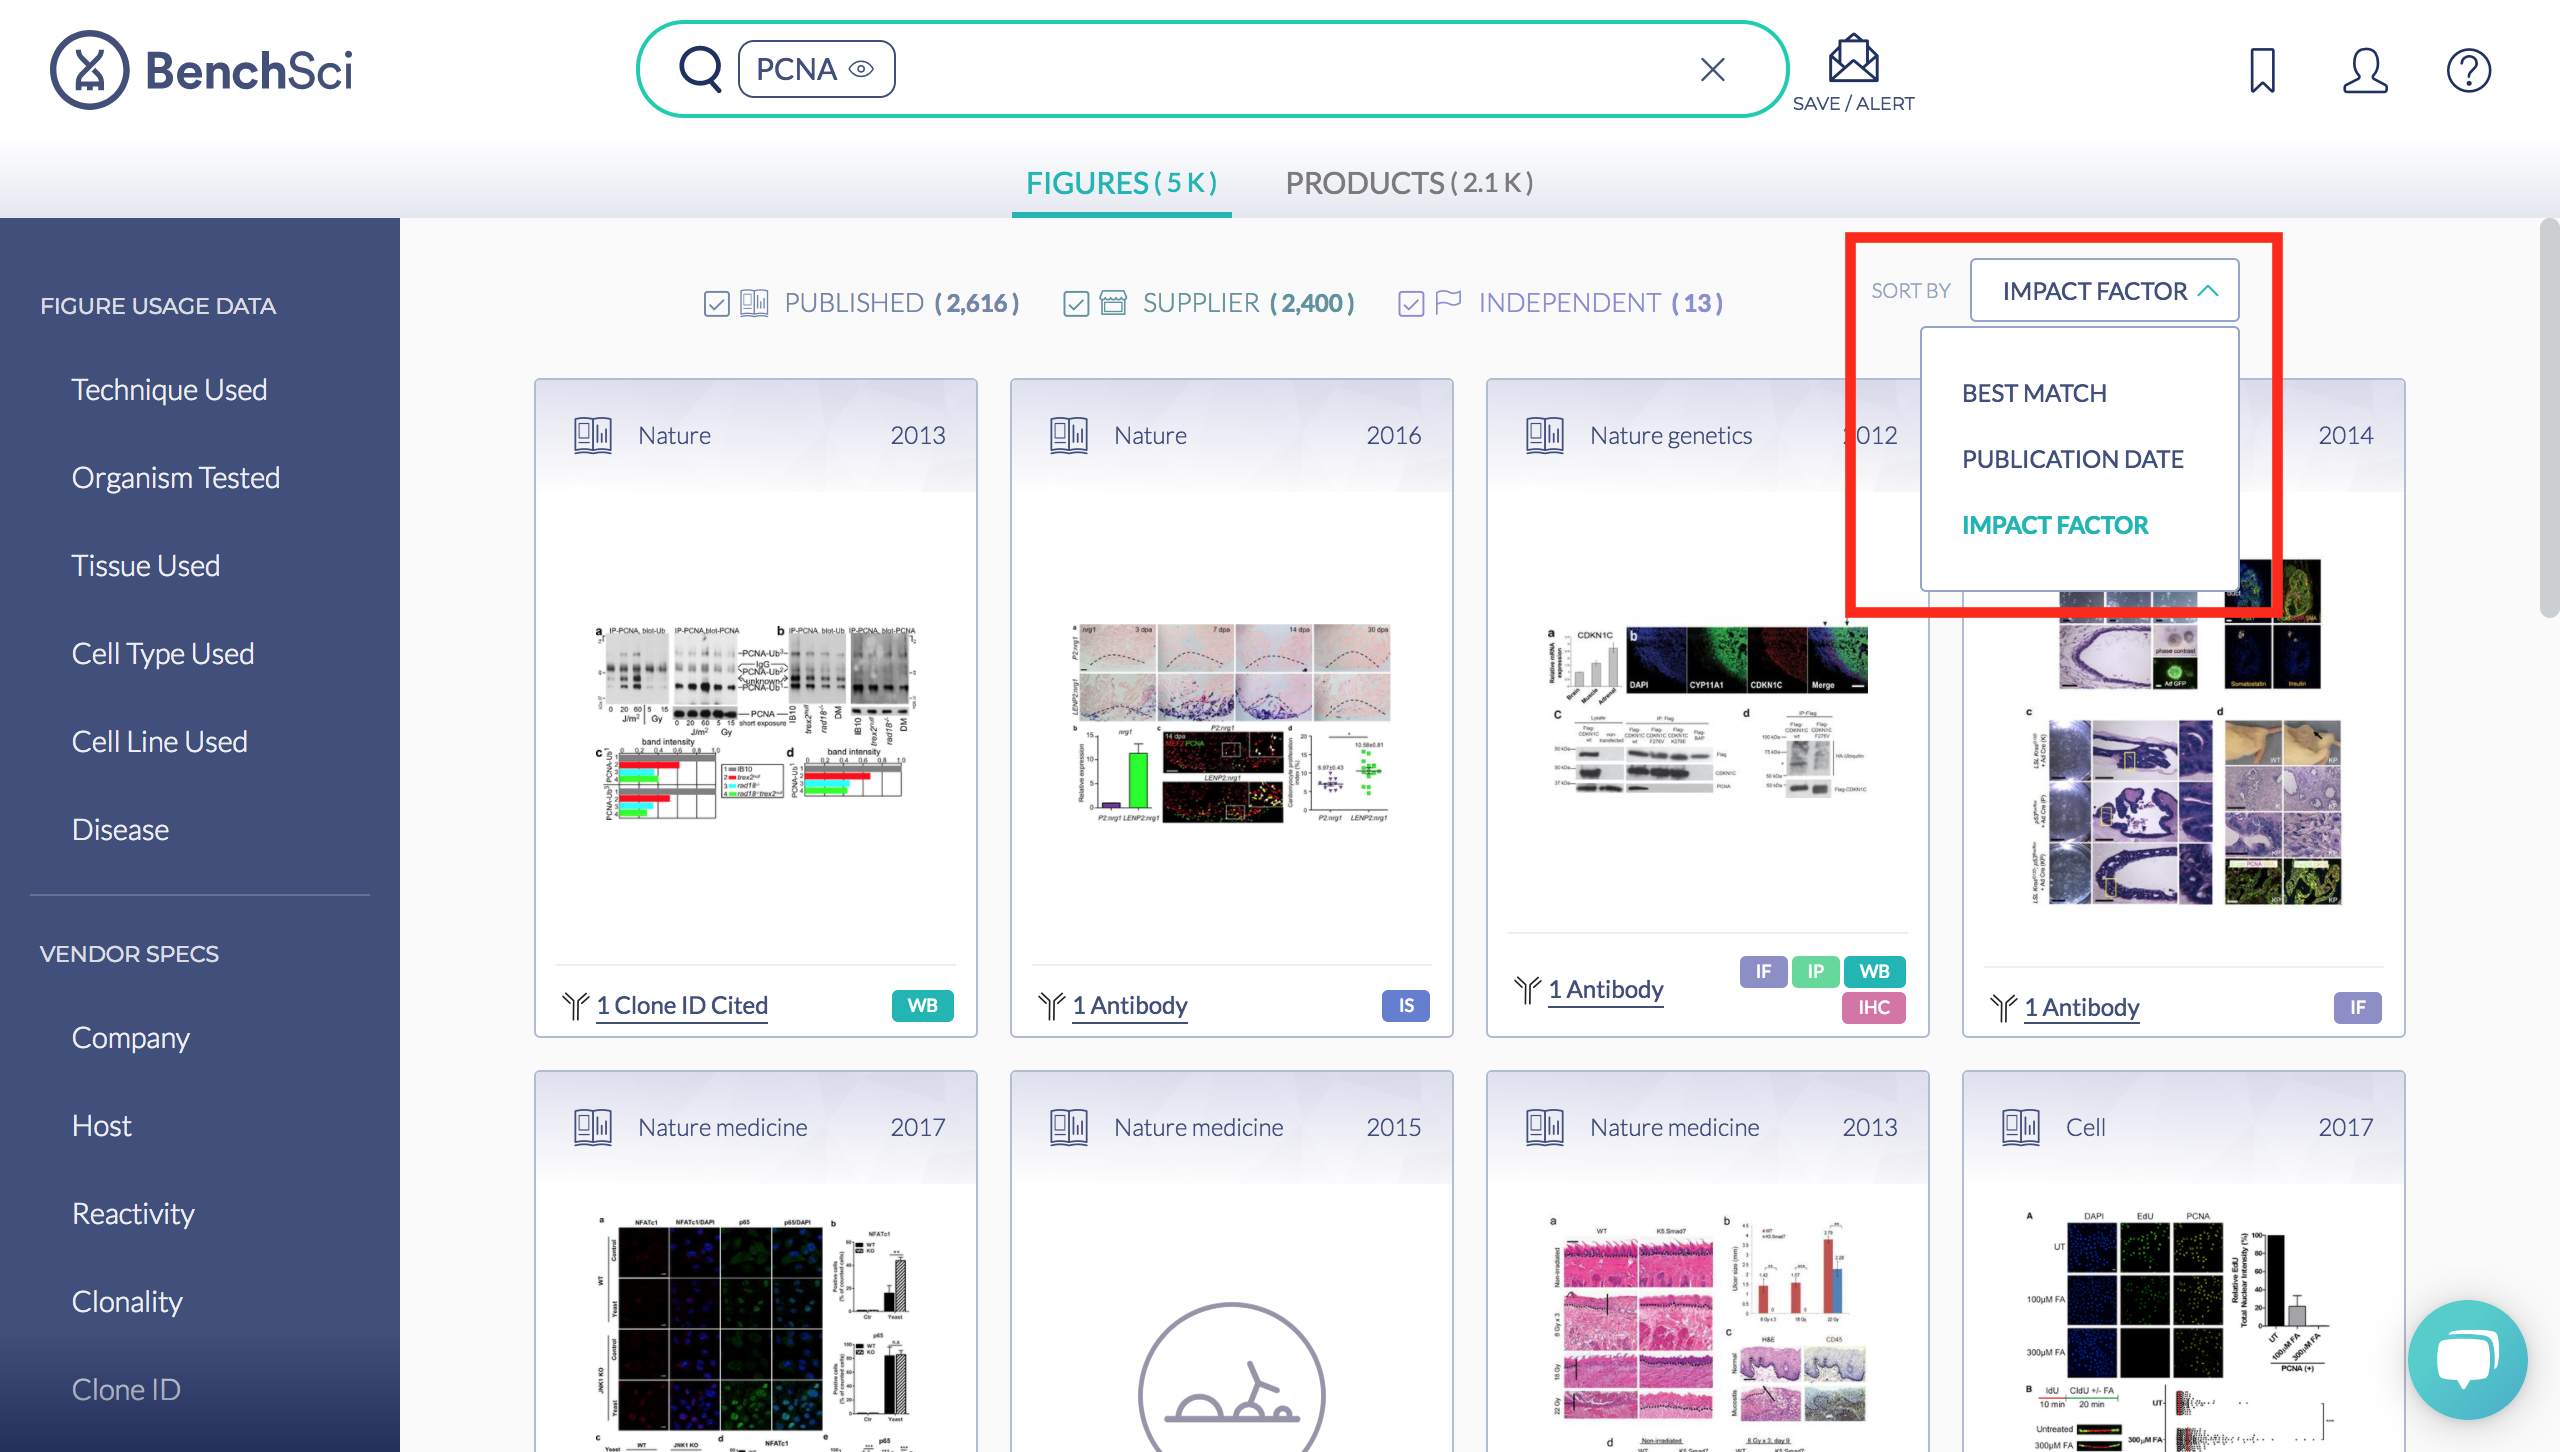
Task: Click journal icon on Nature medicine 2013 card
Action: [x=1545, y=1127]
